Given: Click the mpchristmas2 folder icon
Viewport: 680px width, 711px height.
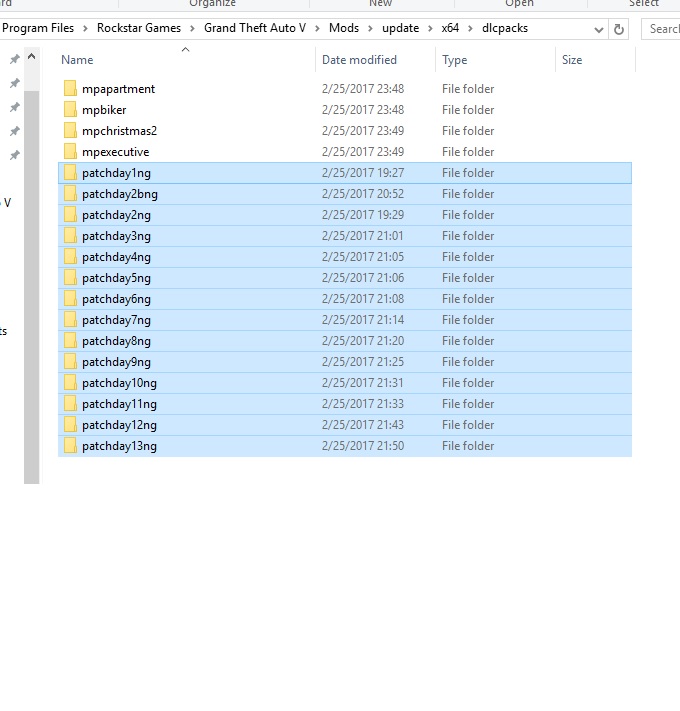Looking at the screenshot, I should pyautogui.click(x=70, y=130).
